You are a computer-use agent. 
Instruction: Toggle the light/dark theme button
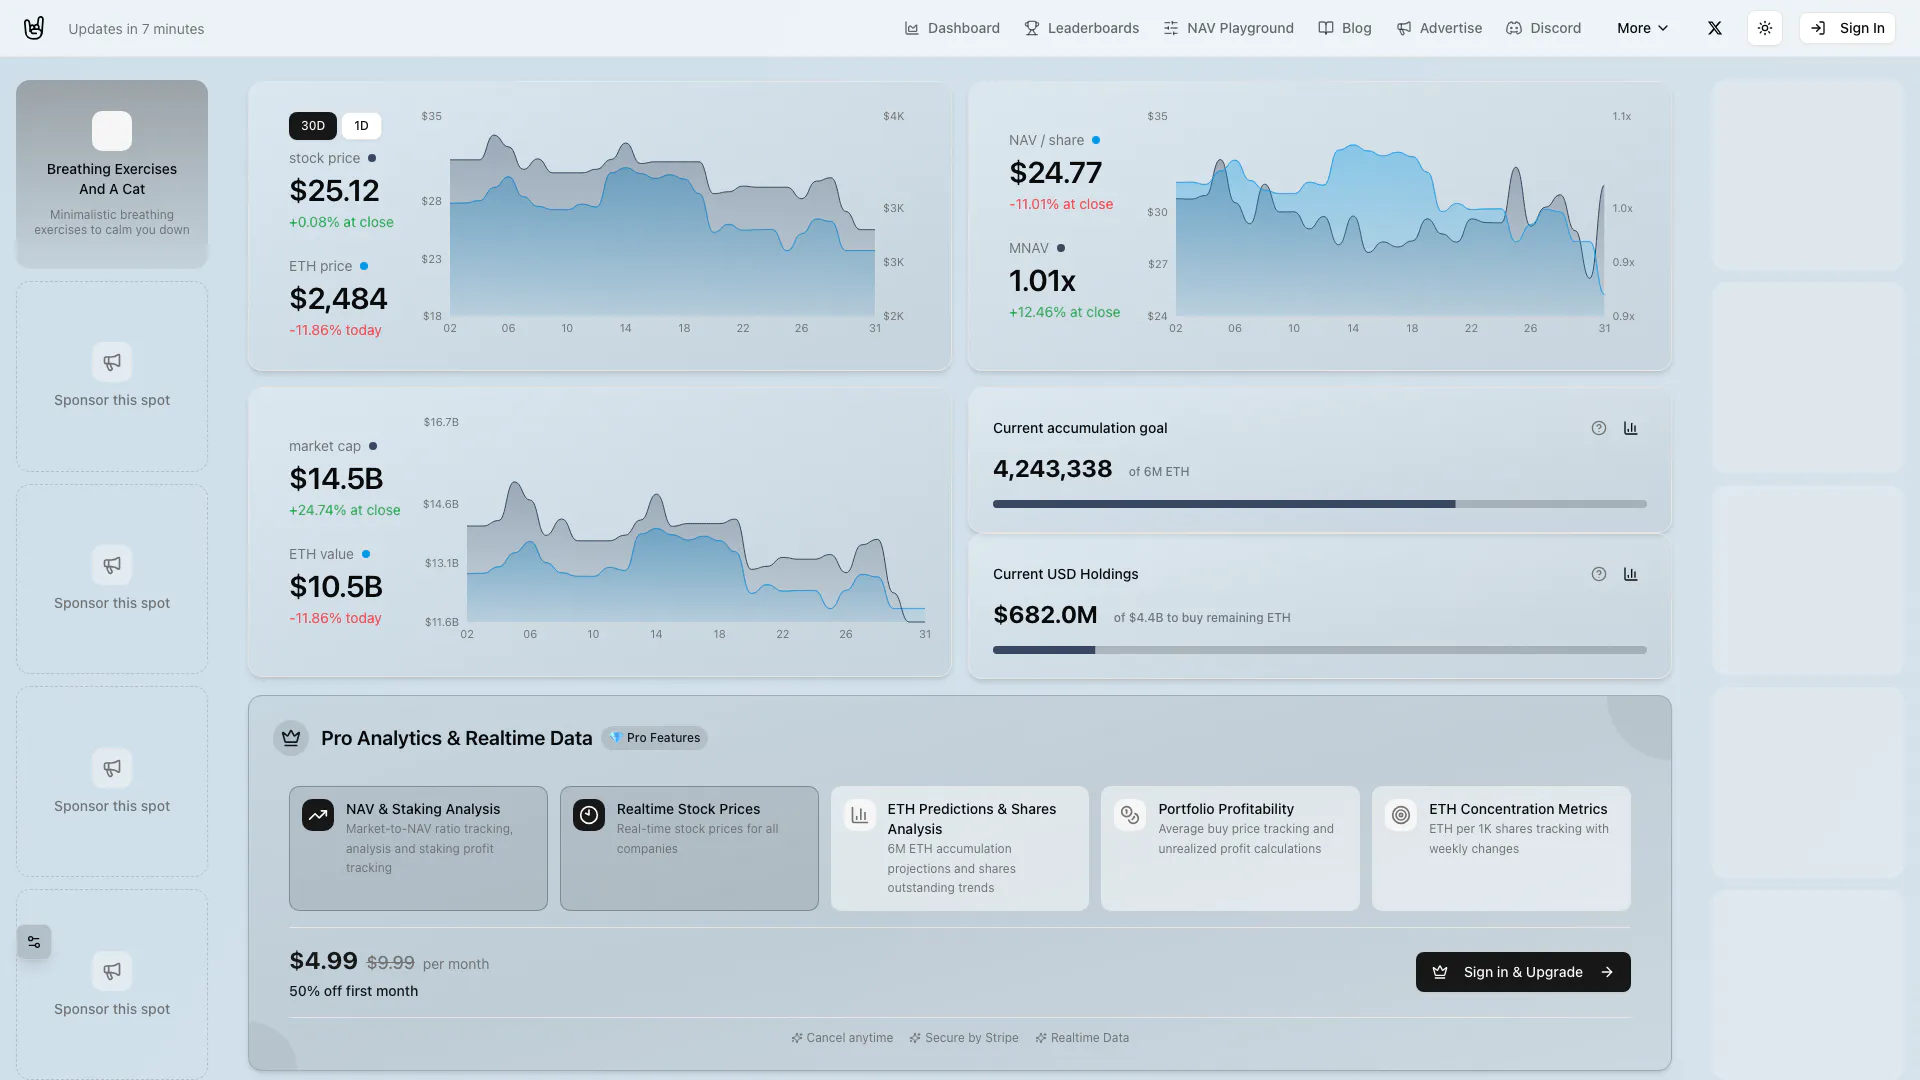click(1764, 28)
